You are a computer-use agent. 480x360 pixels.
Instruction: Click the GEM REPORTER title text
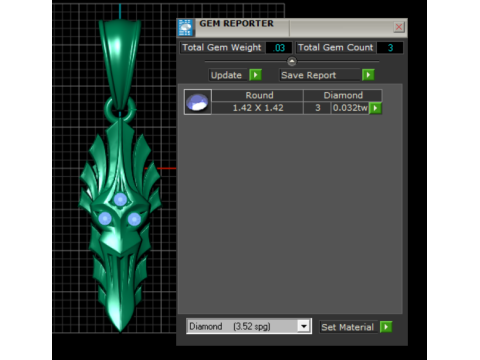pos(236,24)
